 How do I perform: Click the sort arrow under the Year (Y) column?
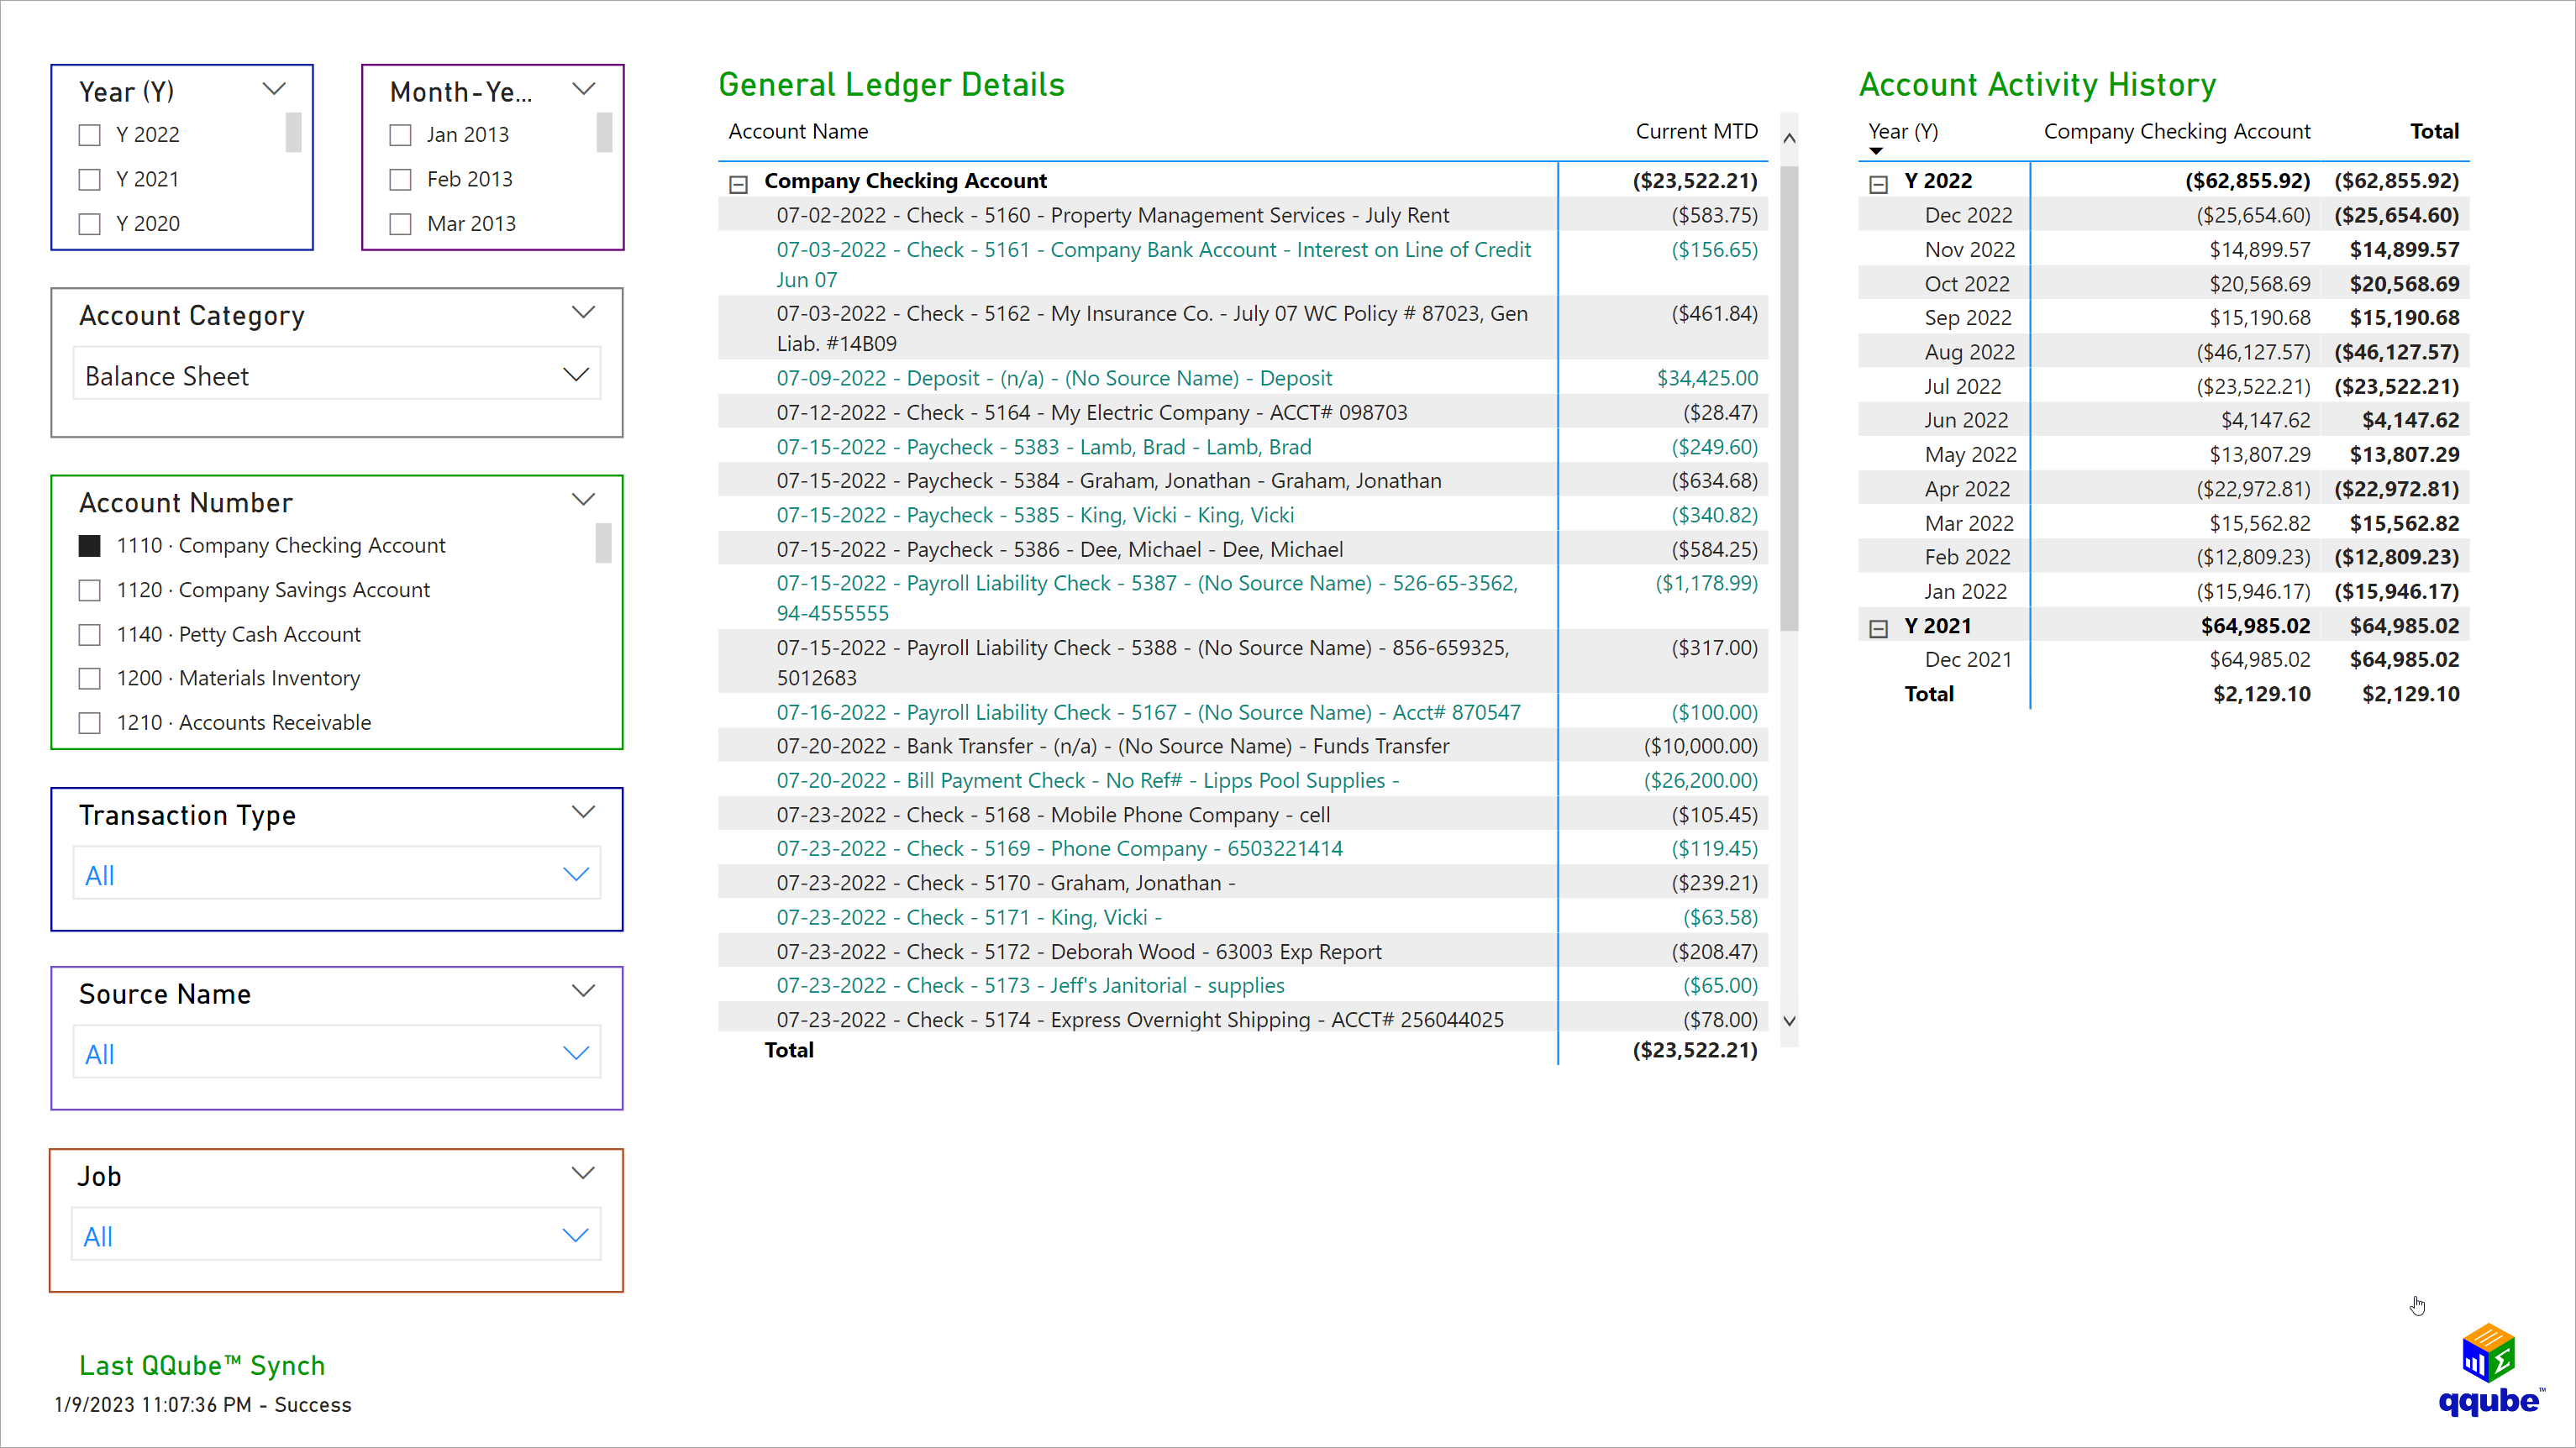click(1876, 150)
